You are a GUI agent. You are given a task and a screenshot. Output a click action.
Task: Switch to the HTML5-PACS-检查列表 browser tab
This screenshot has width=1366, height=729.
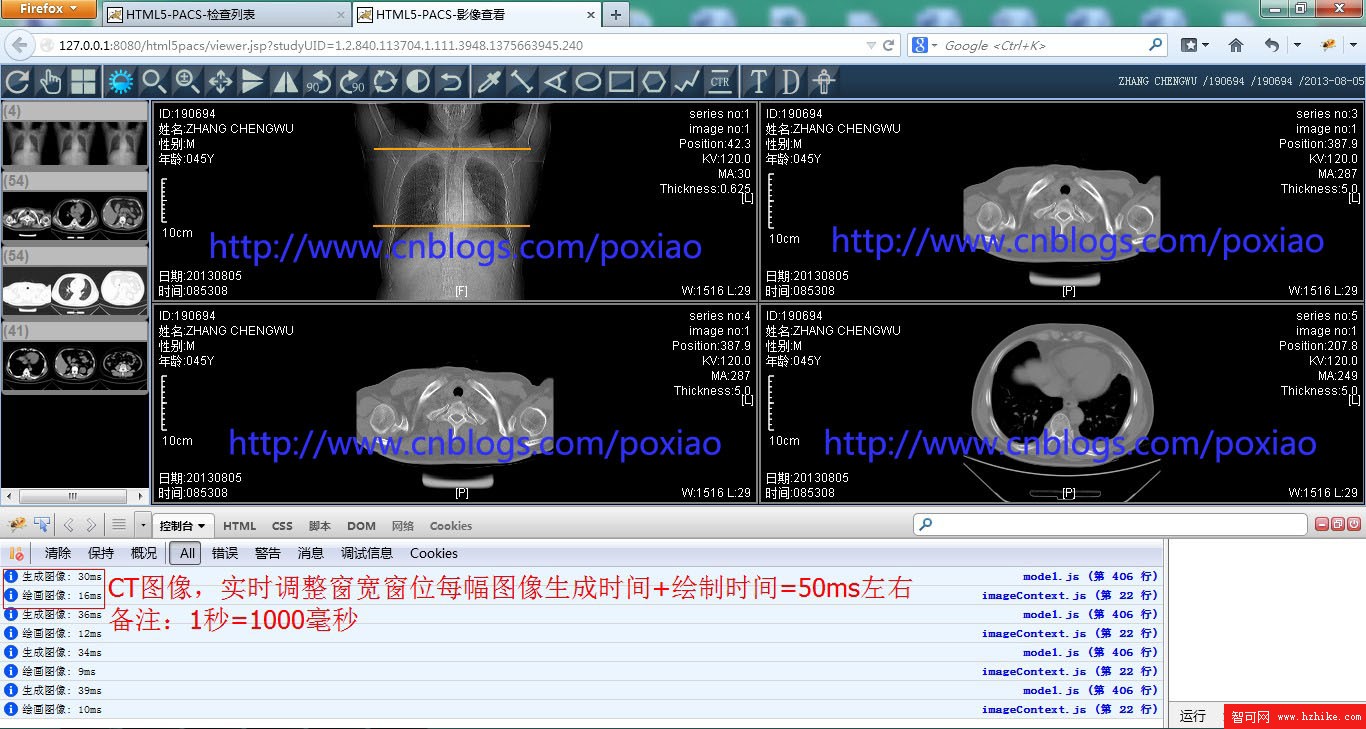pyautogui.click(x=225, y=15)
